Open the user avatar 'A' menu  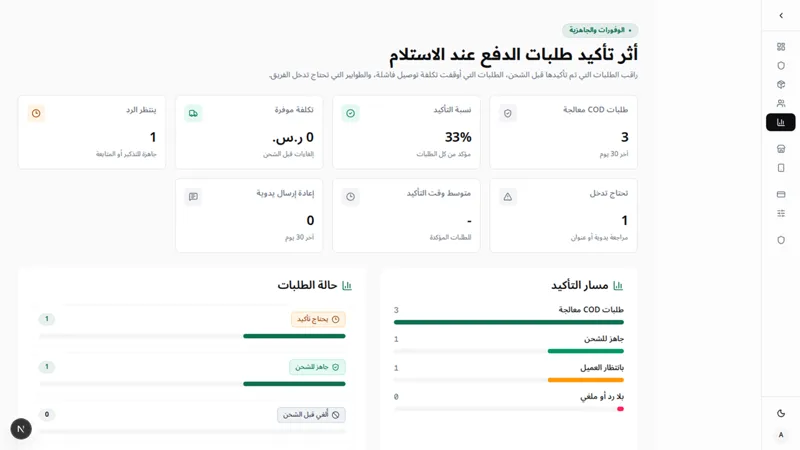(781, 435)
